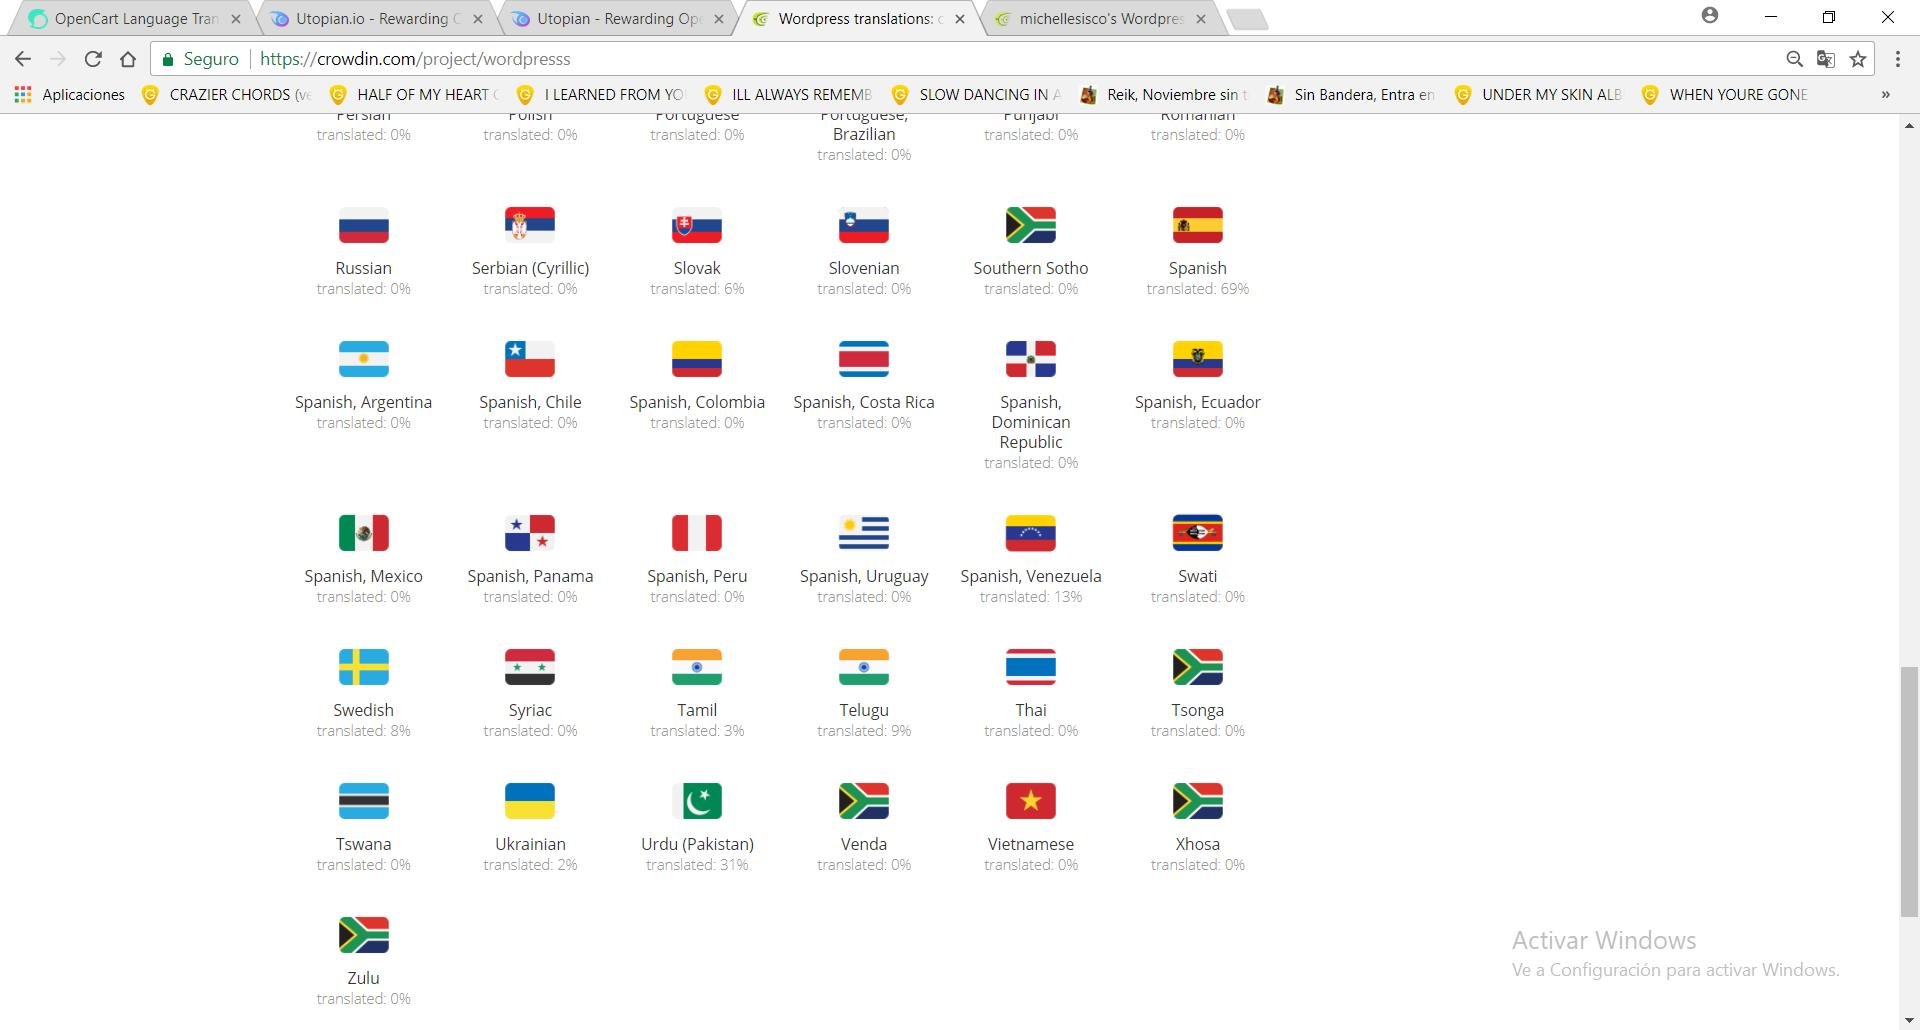Click the Slovenian flag icon
The width and height of the screenshot is (1920, 1030).
864,226
